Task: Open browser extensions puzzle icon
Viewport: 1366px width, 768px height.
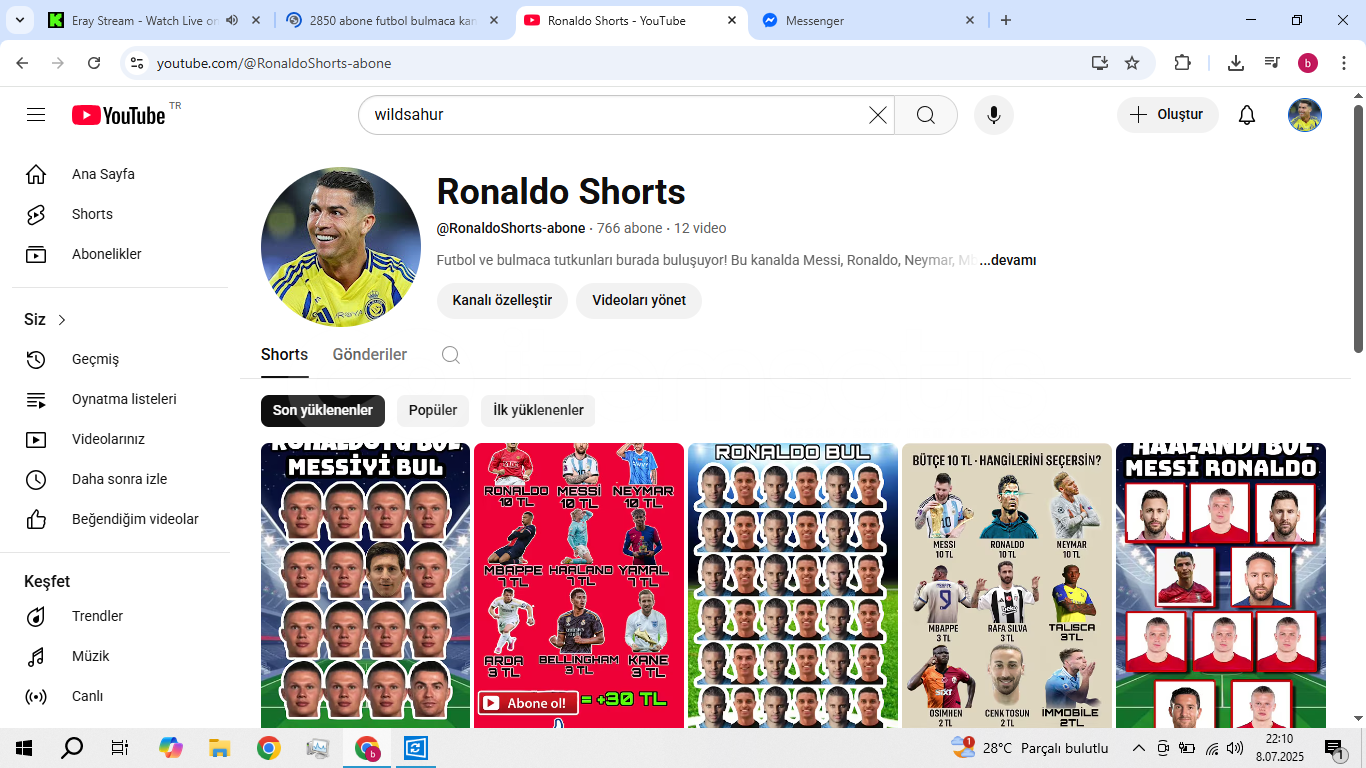Action: [x=1182, y=63]
